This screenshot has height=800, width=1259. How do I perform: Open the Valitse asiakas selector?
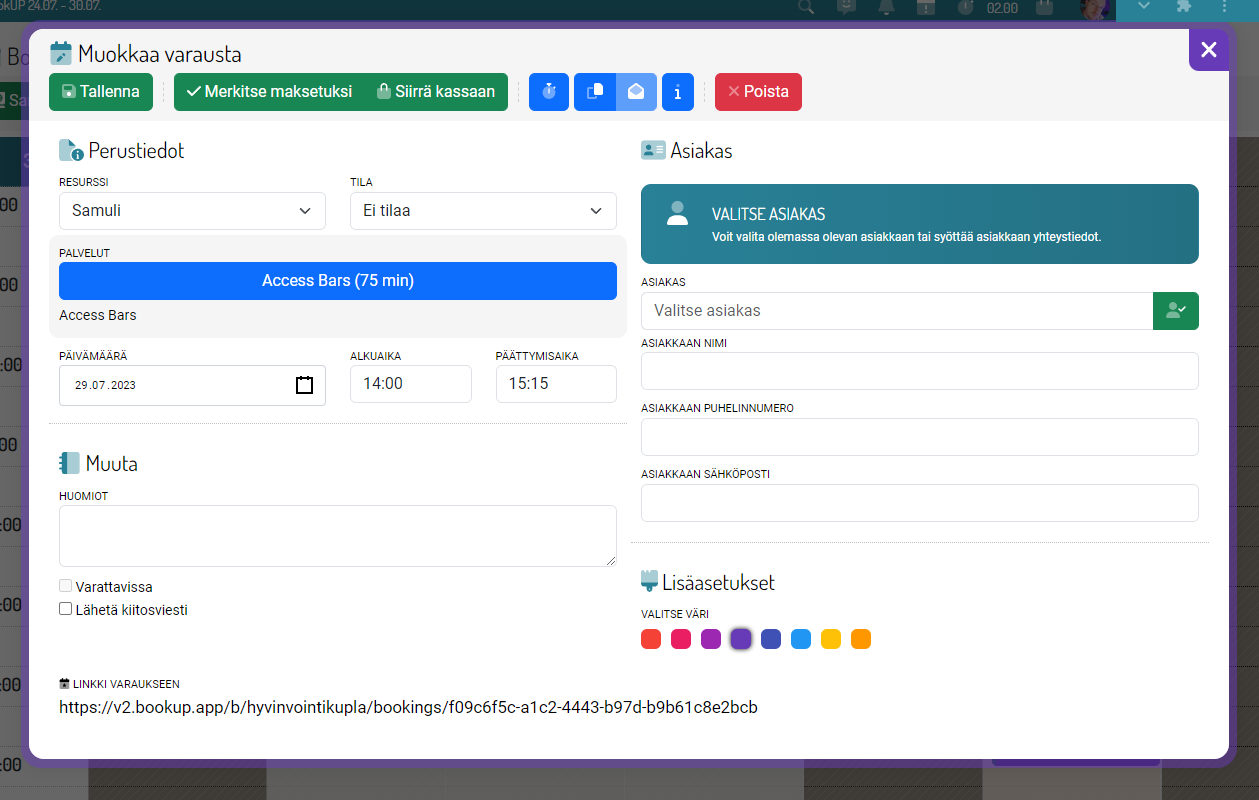pyautogui.click(x=896, y=311)
